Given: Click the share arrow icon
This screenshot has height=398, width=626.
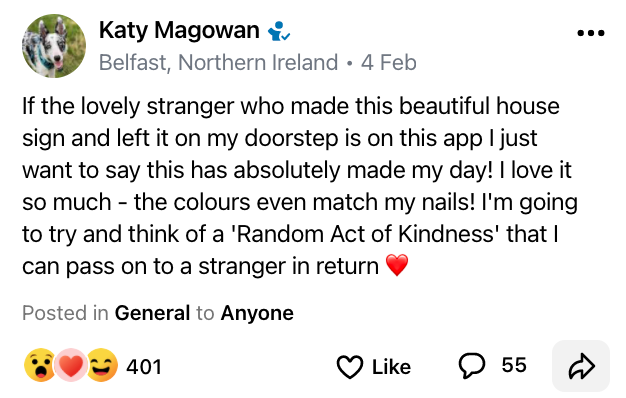Looking at the screenshot, I should pyautogui.click(x=581, y=366).
